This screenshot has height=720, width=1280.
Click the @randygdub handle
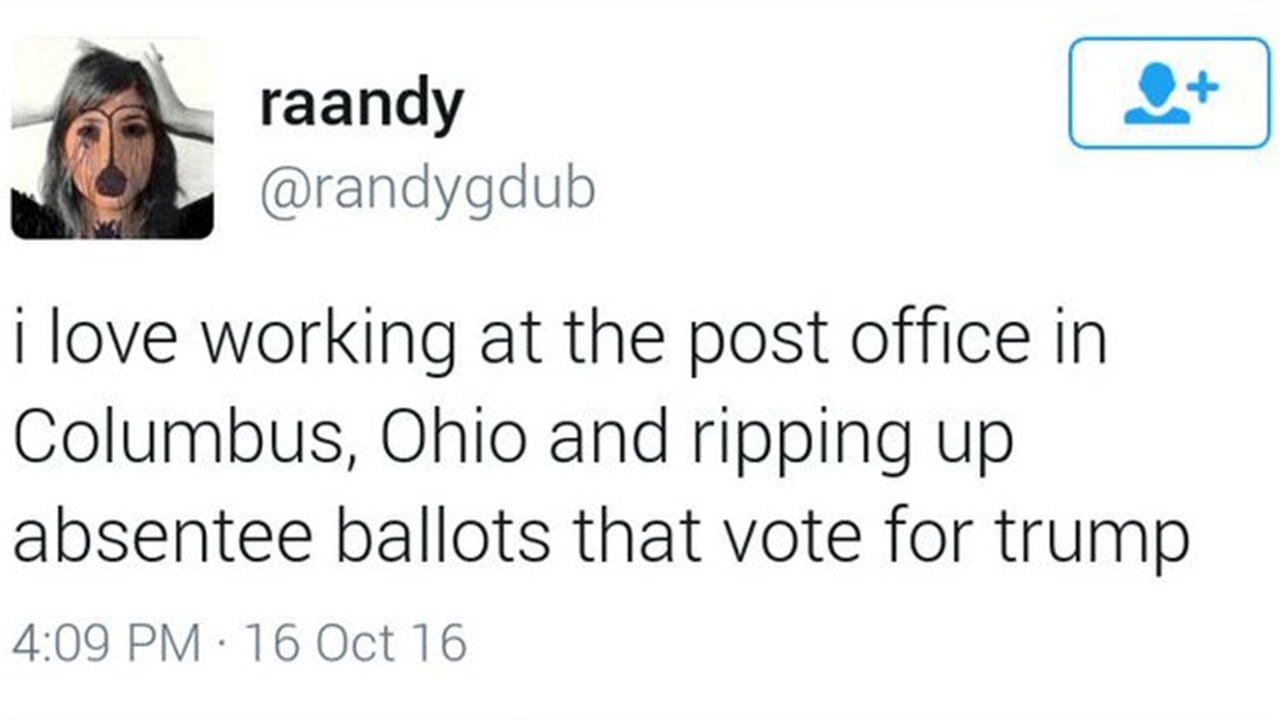[428, 188]
